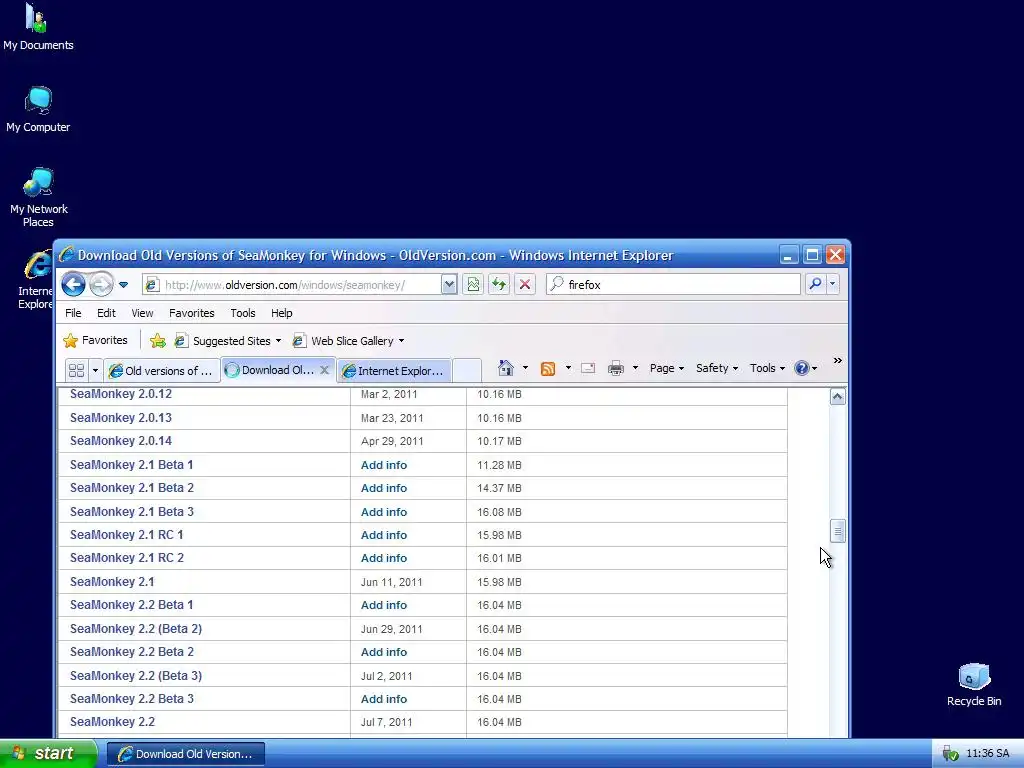
Task: Open the tab list dropdown arrow
Action: coord(95,370)
